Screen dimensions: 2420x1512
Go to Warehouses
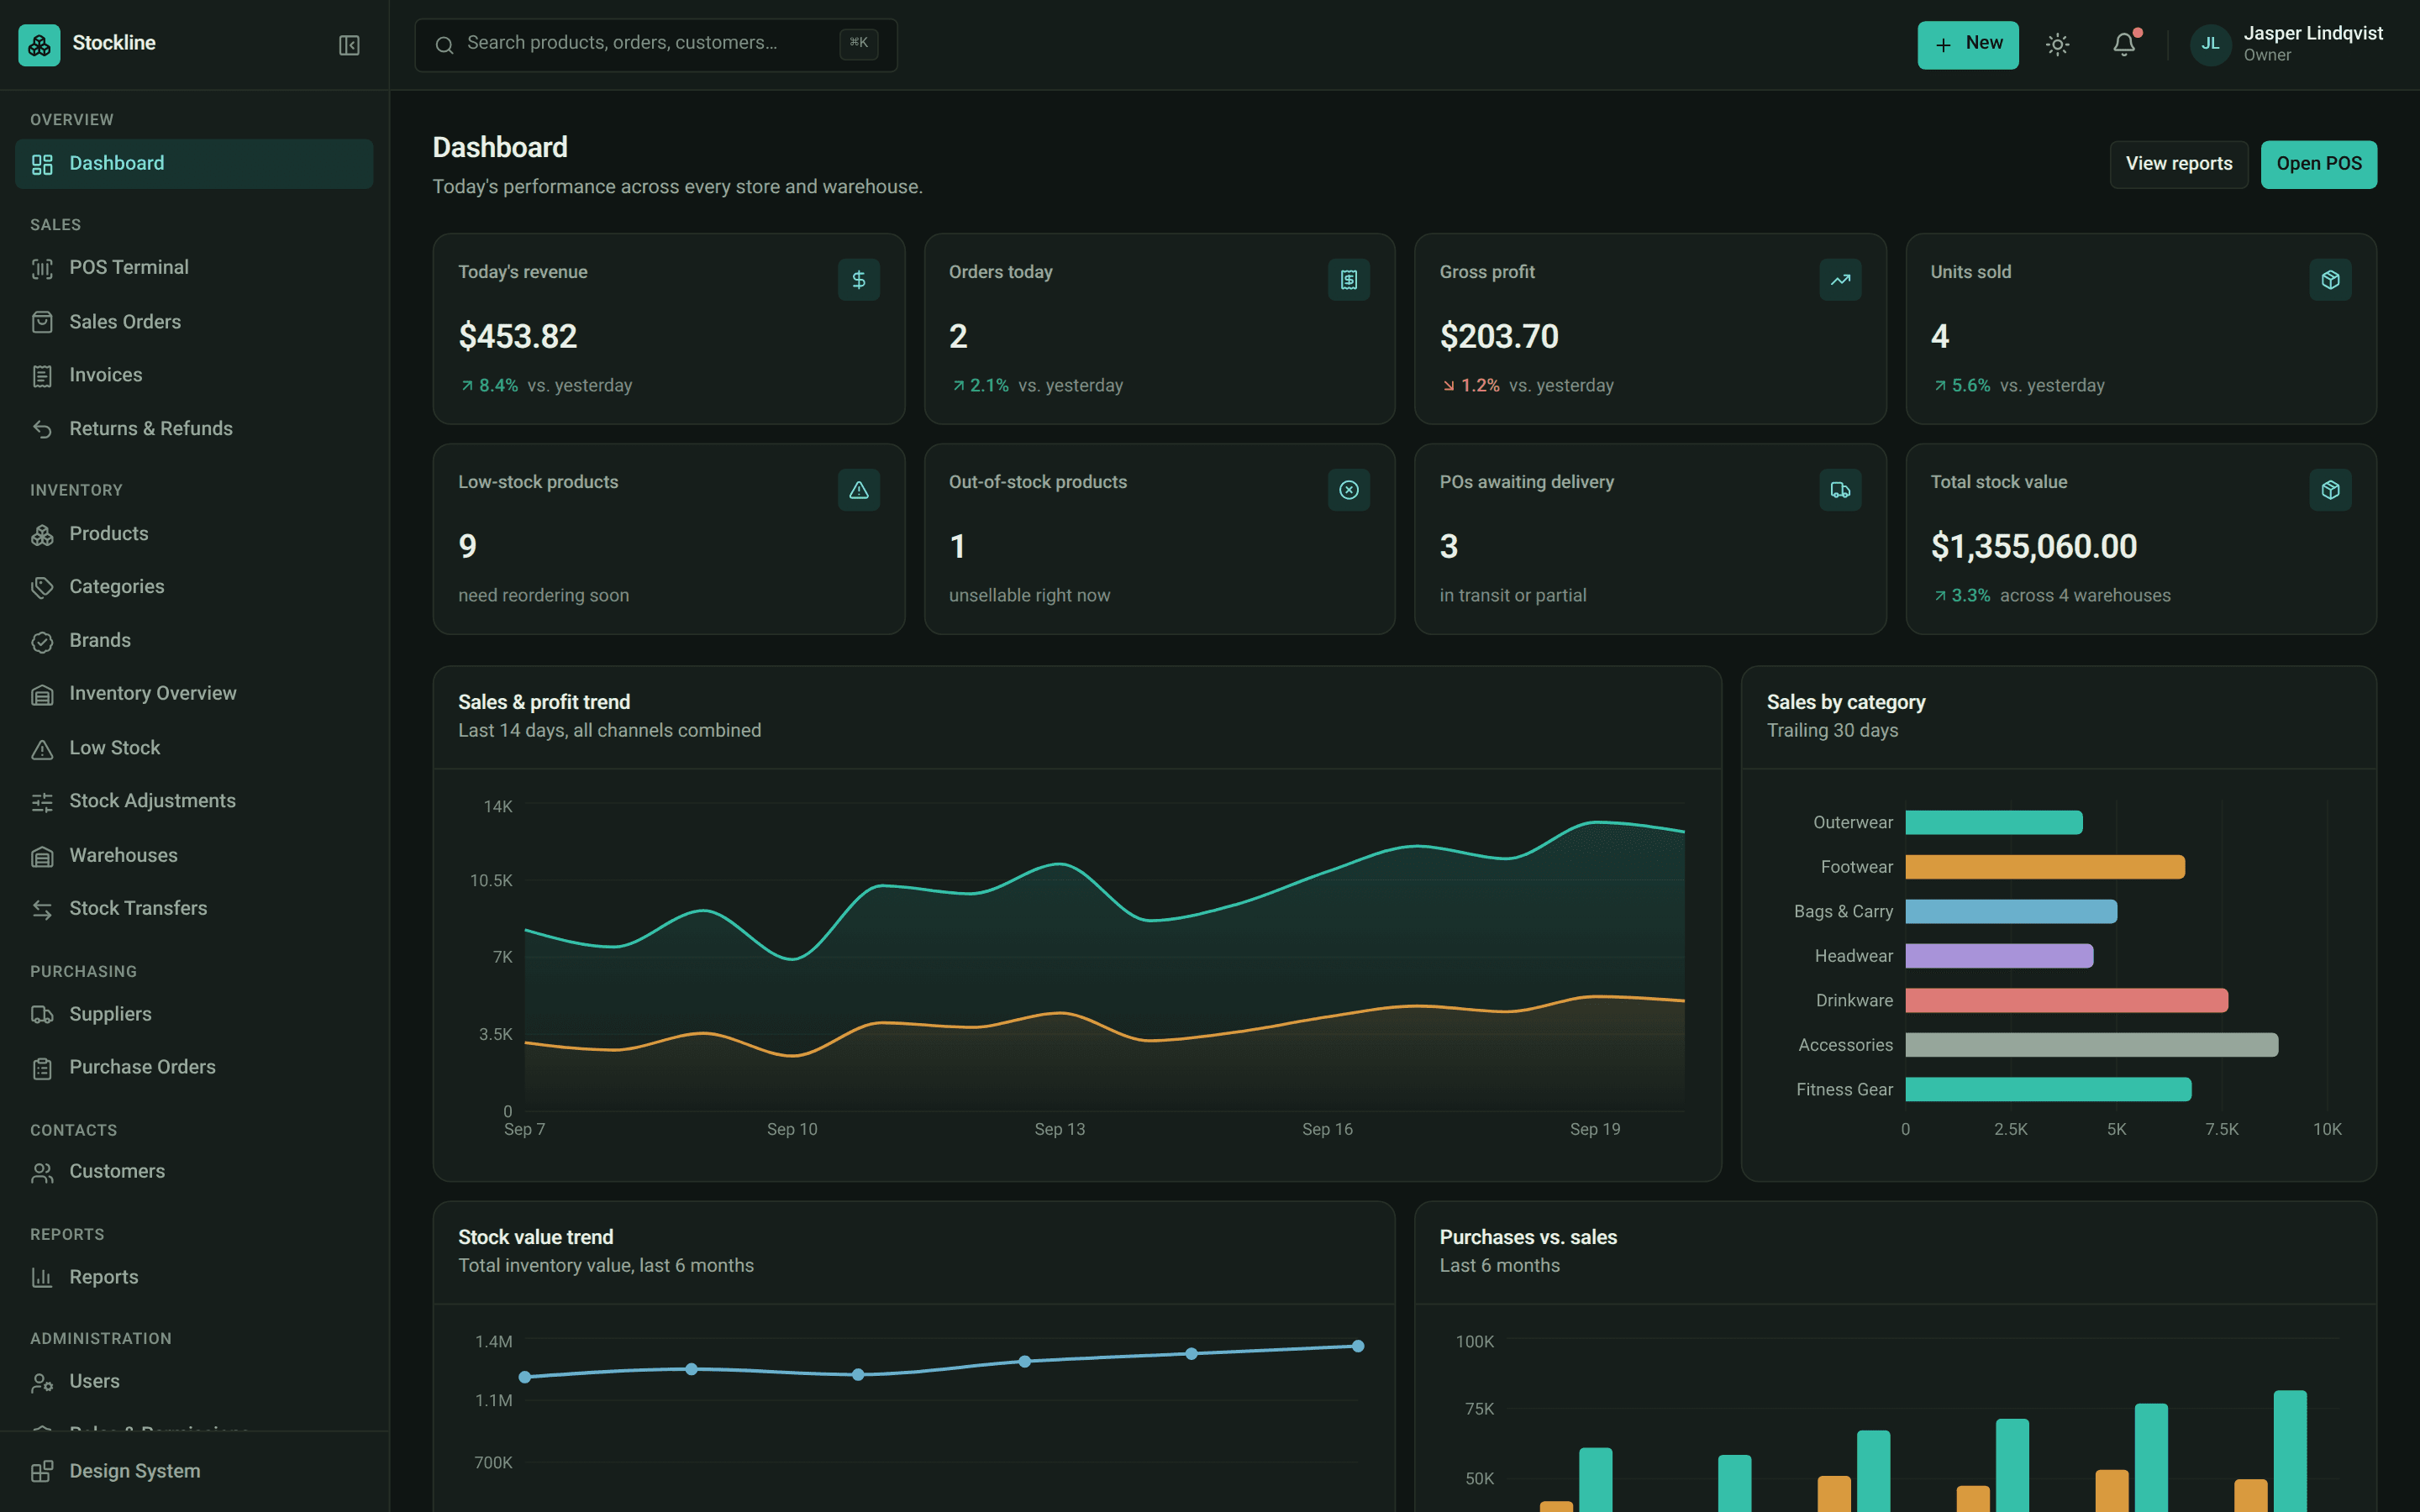pos(194,856)
